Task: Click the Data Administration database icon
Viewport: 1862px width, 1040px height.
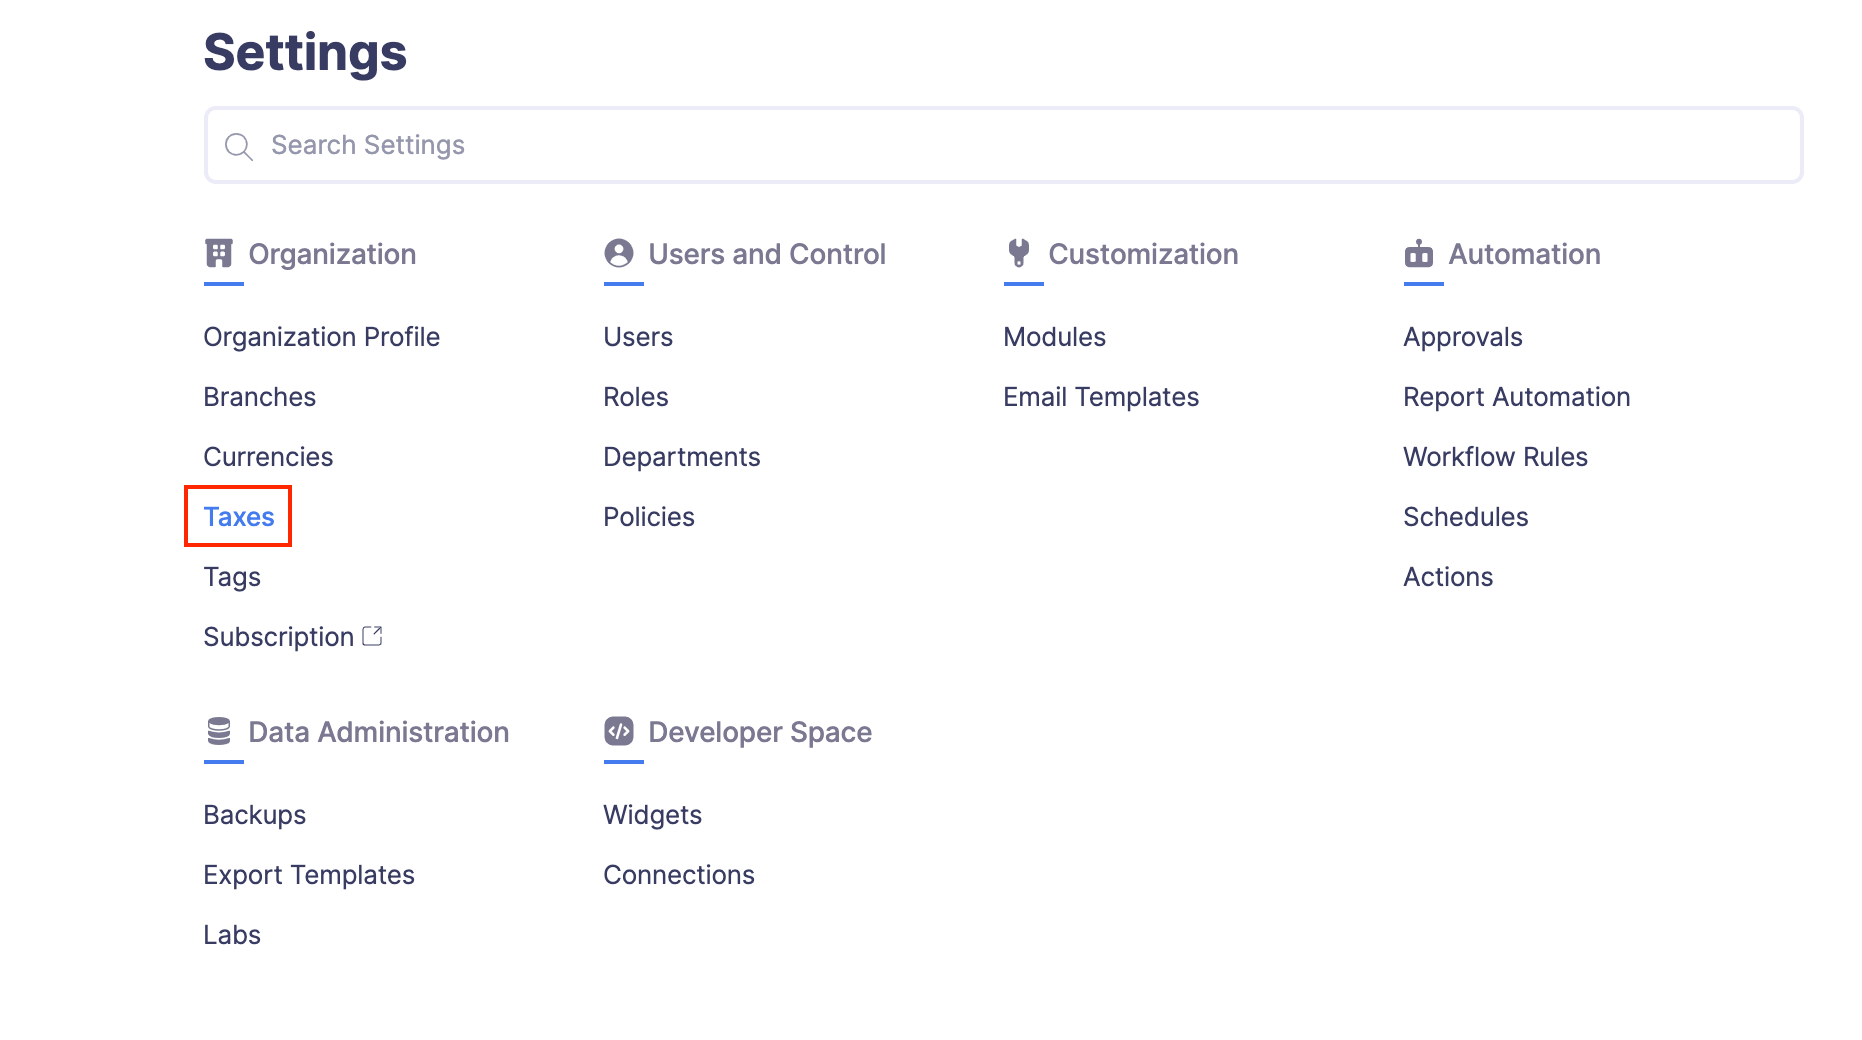Action: click(219, 732)
